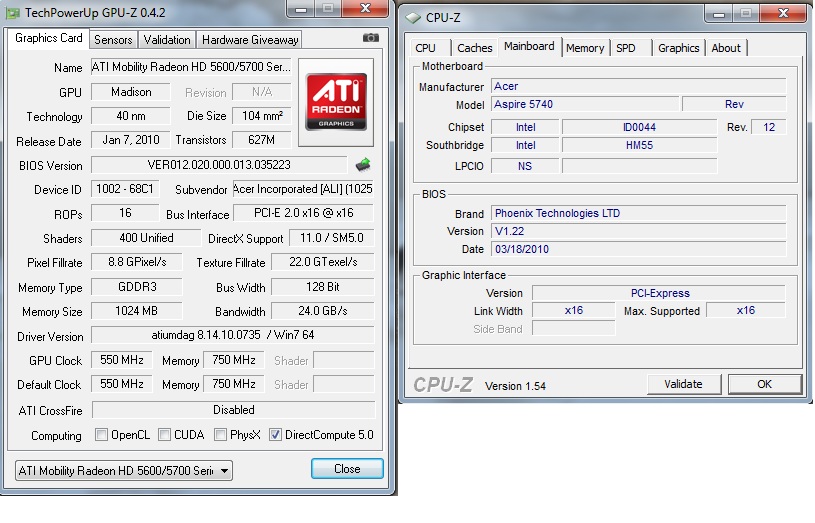Screen dimensions: 815x523
Task: Click the Subvendor Acer Incorporated field
Action: 303,189
